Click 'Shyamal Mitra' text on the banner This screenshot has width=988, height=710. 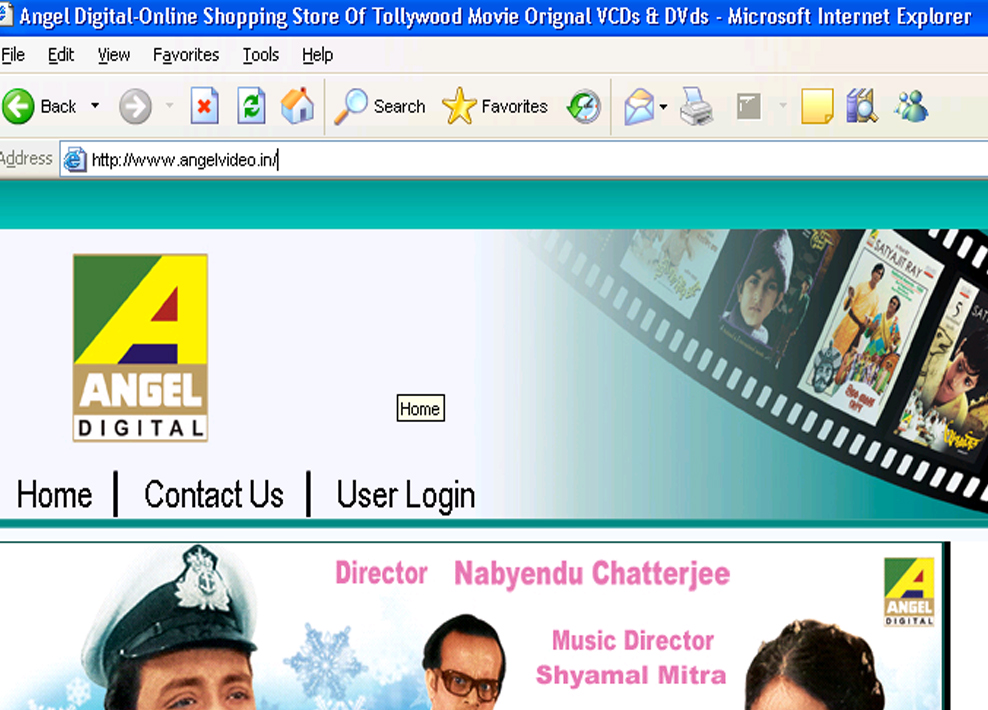click(x=631, y=675)
